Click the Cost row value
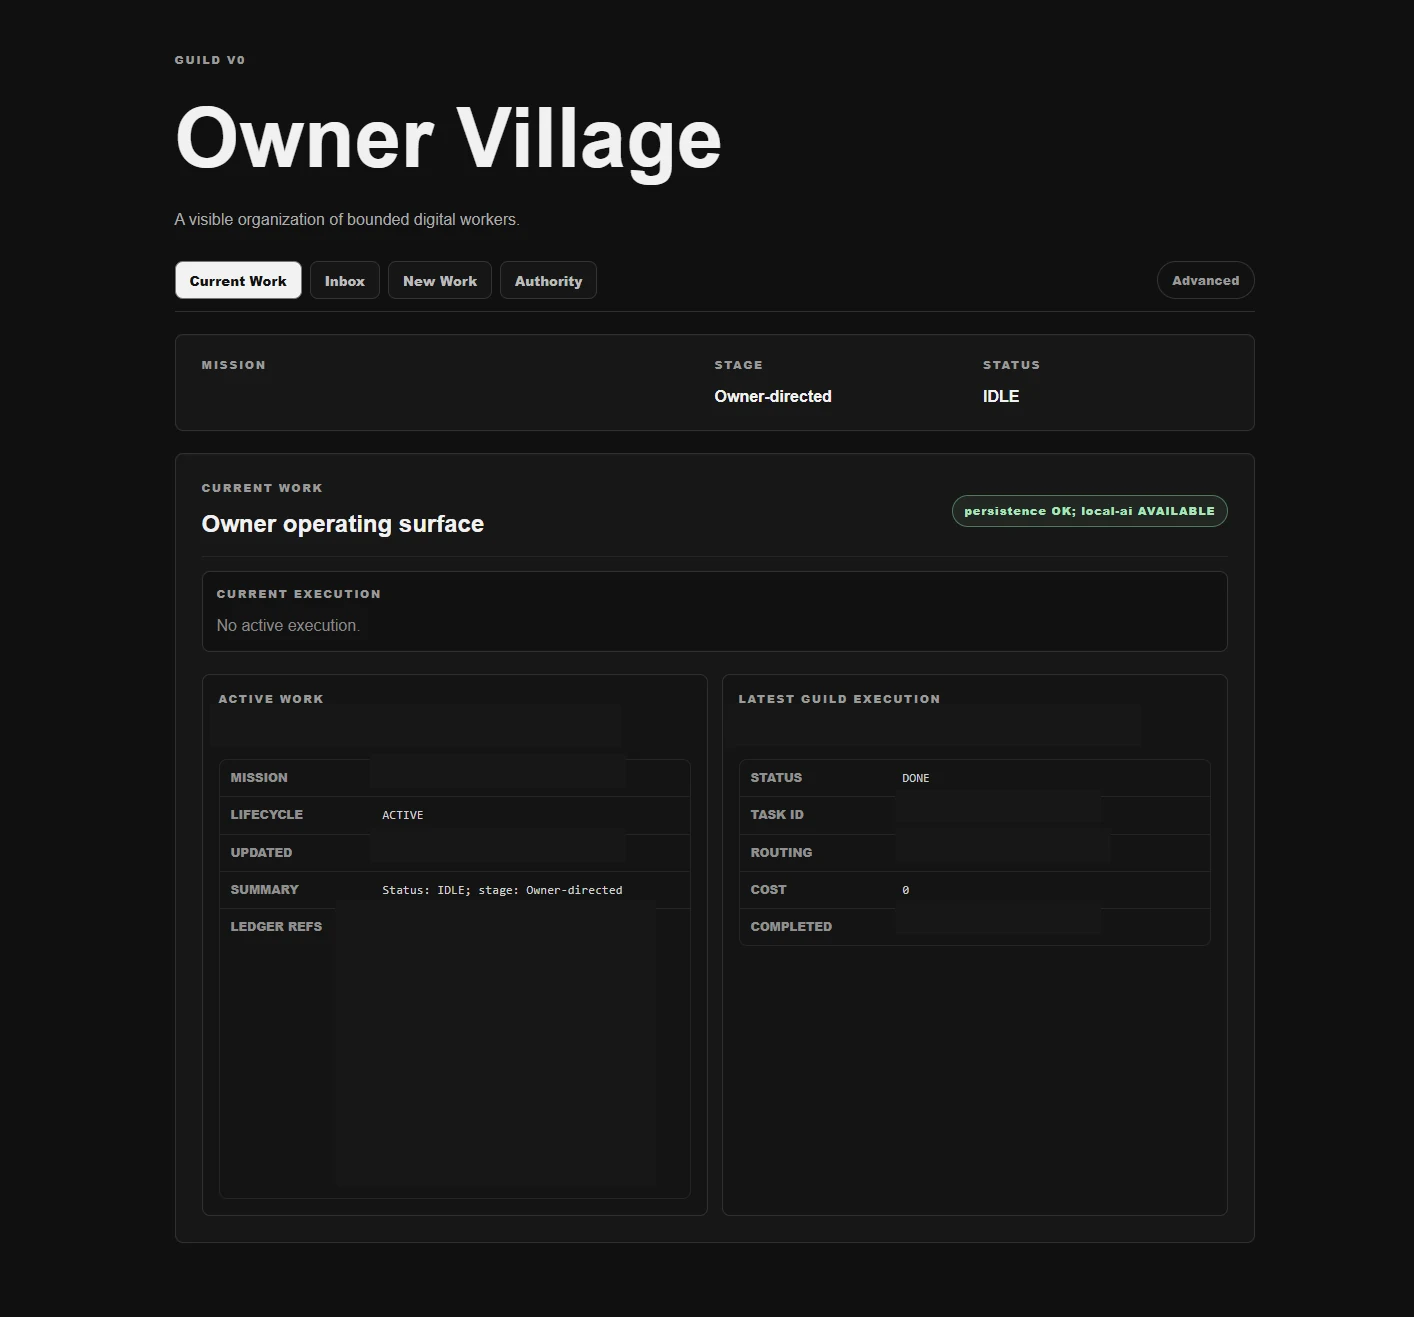 [906, 890]
